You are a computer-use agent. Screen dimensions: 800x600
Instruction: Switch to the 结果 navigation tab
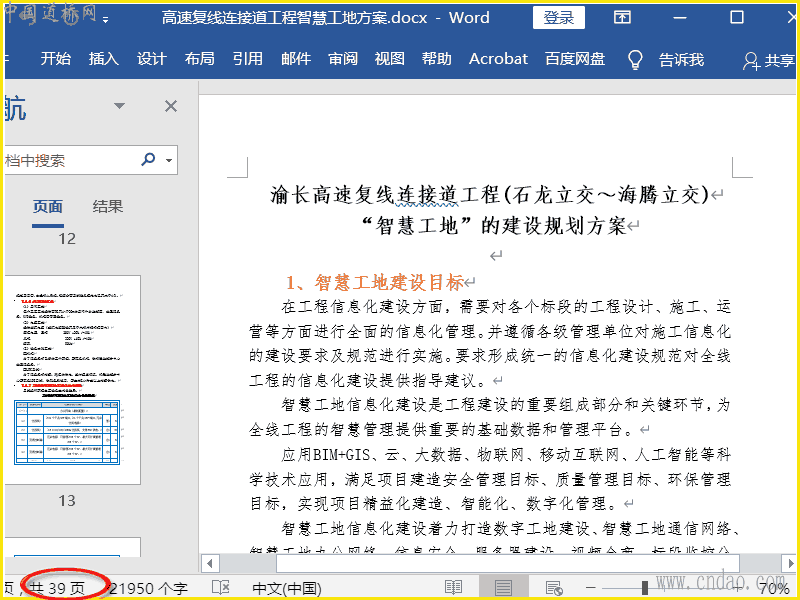click(x=108, y=207)
